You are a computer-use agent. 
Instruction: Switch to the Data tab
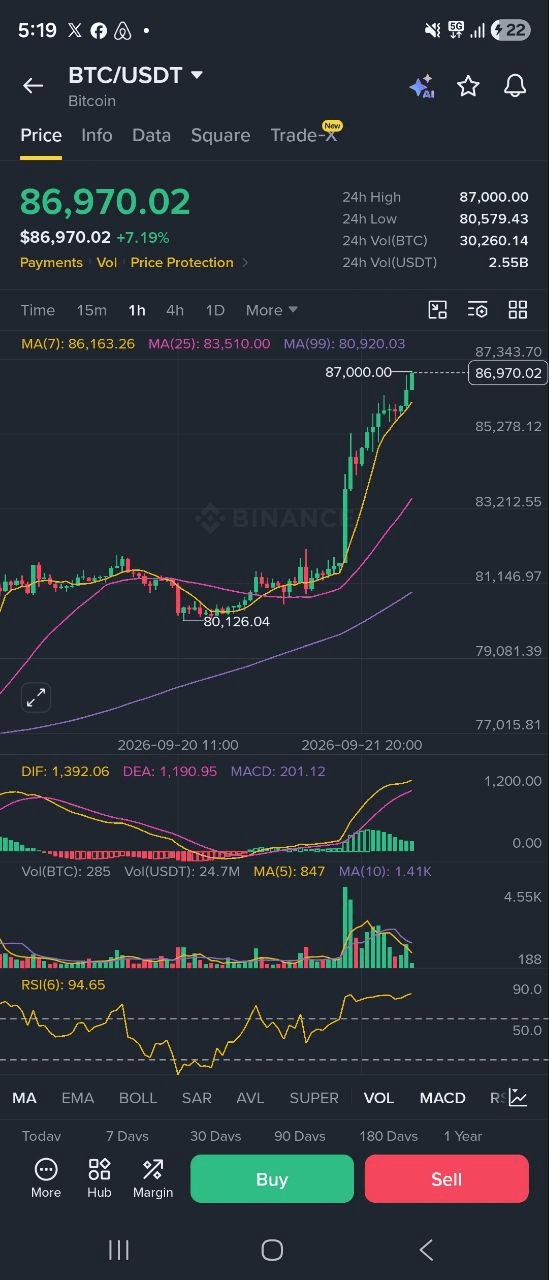pyautogui.click(x=151, y=135)
